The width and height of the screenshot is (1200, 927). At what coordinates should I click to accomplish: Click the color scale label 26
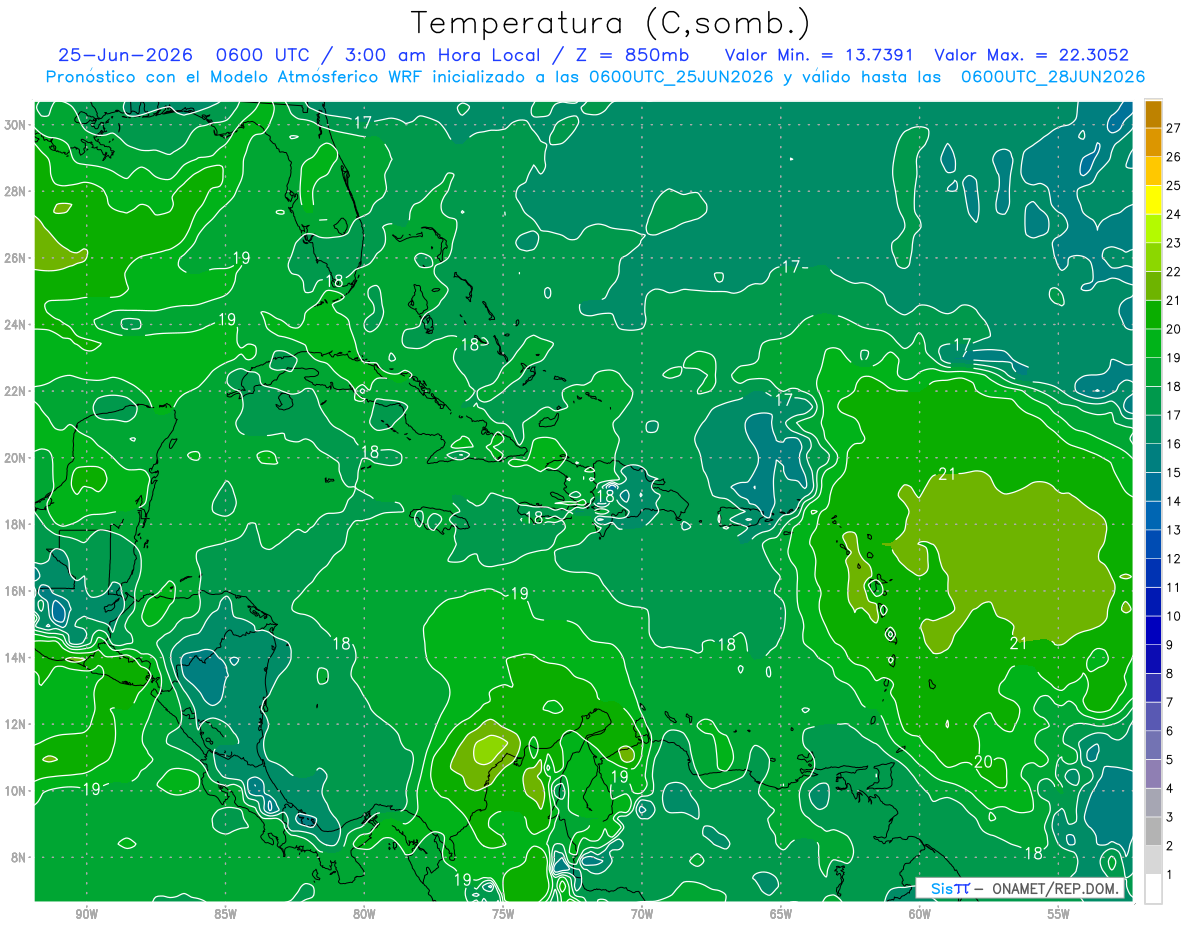[x=1174, y=156]
